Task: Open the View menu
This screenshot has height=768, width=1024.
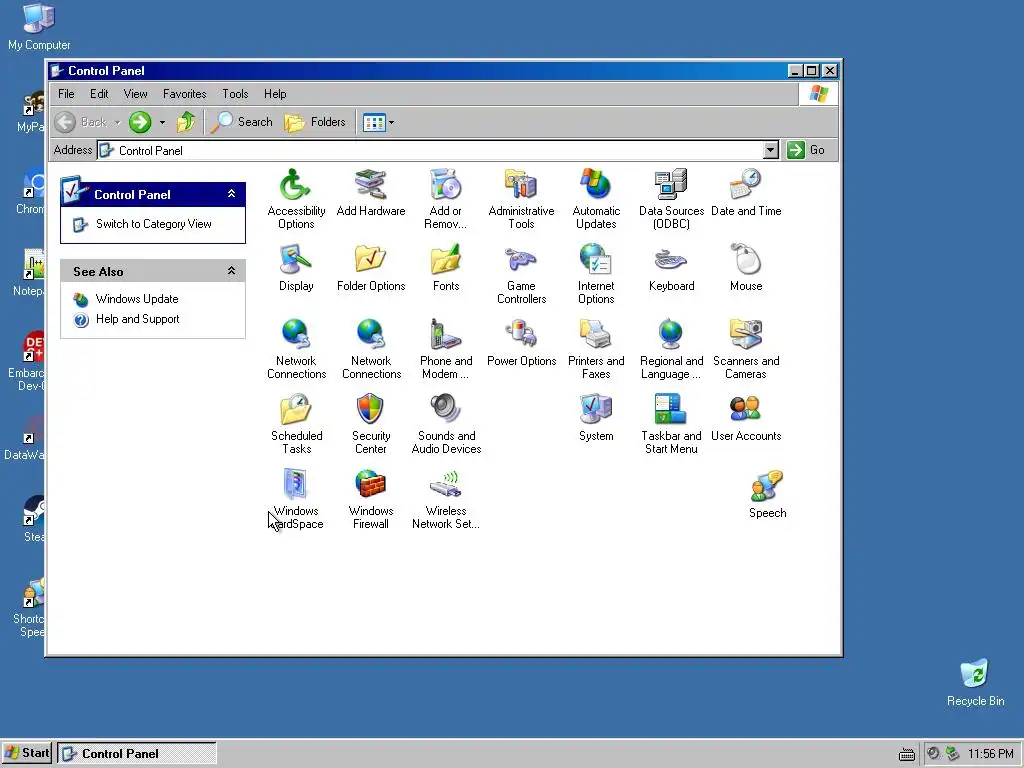Action: tap(135, 94)
